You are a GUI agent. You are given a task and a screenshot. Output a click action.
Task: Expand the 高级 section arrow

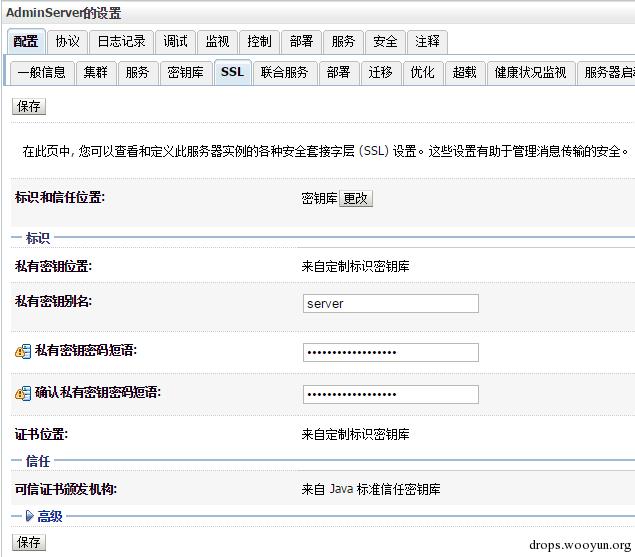(x=30, y=516)
